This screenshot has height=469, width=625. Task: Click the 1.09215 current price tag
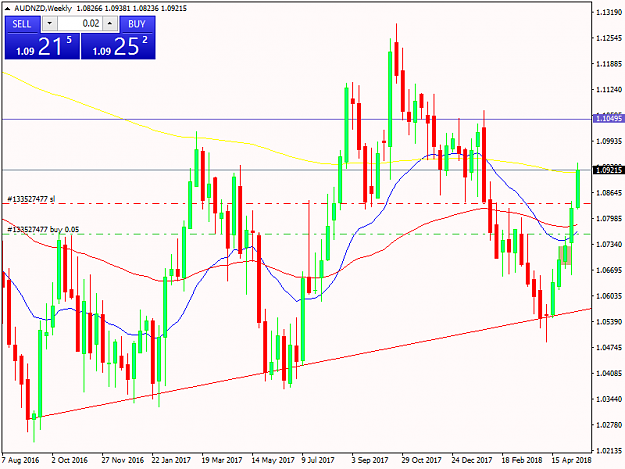pos(608,170)
